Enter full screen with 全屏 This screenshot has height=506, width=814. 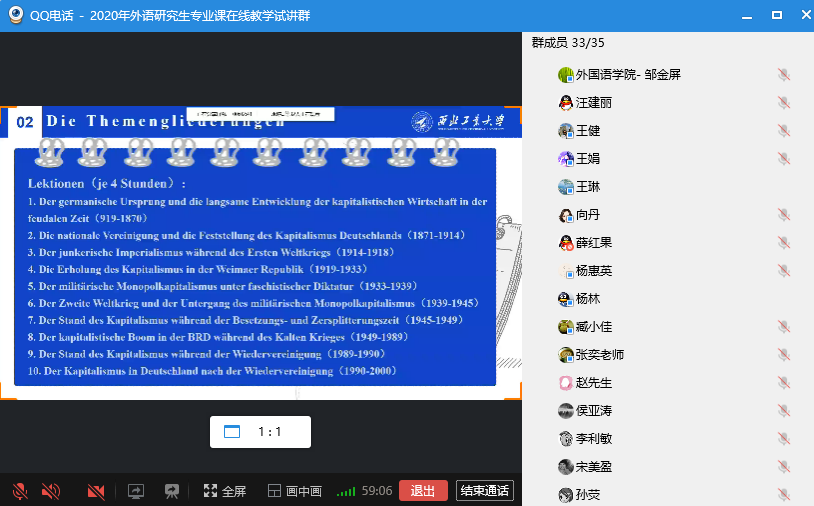(x=225, y=491)
